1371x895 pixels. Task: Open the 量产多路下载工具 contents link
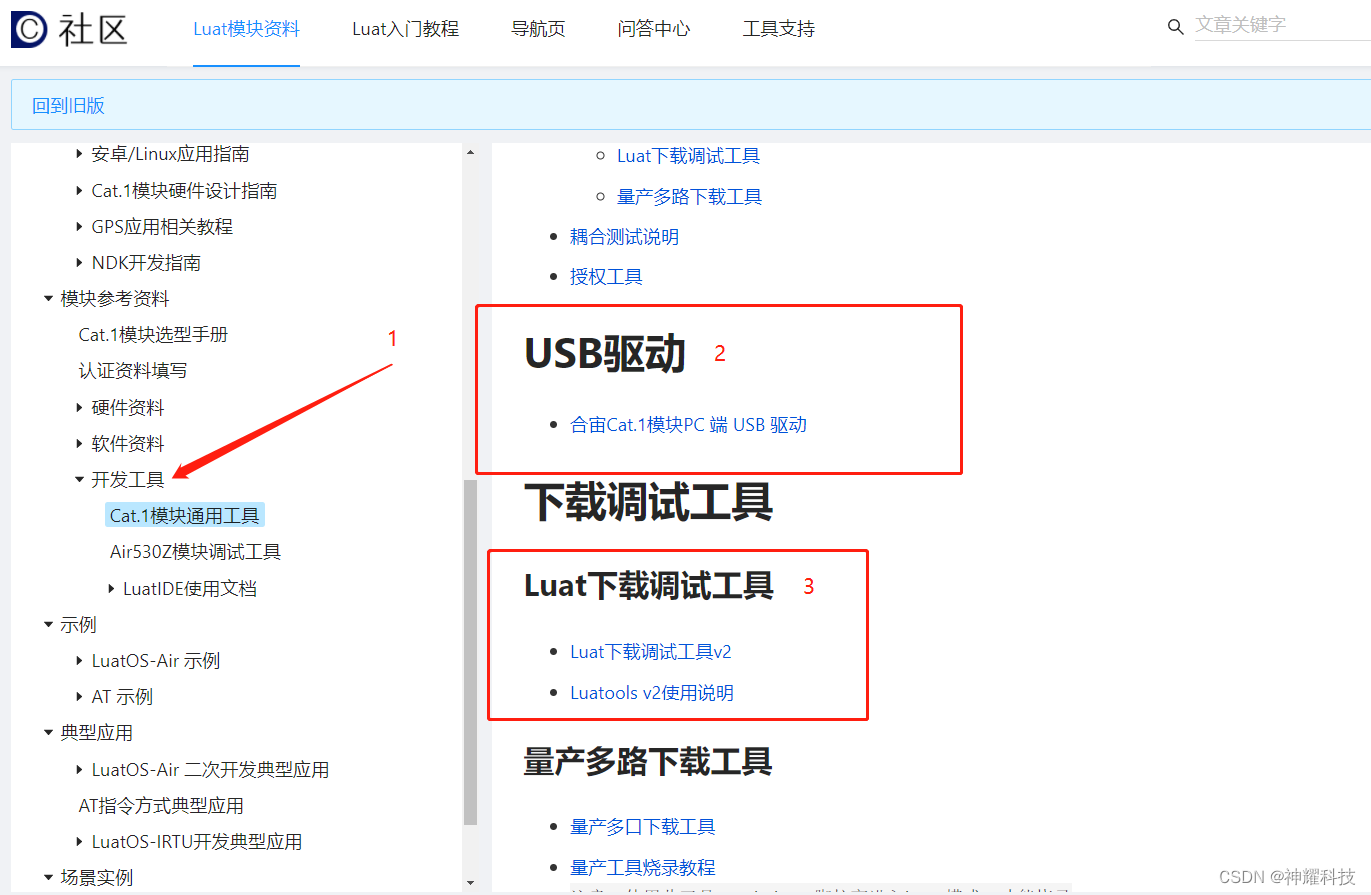click(x=689, y=197)
